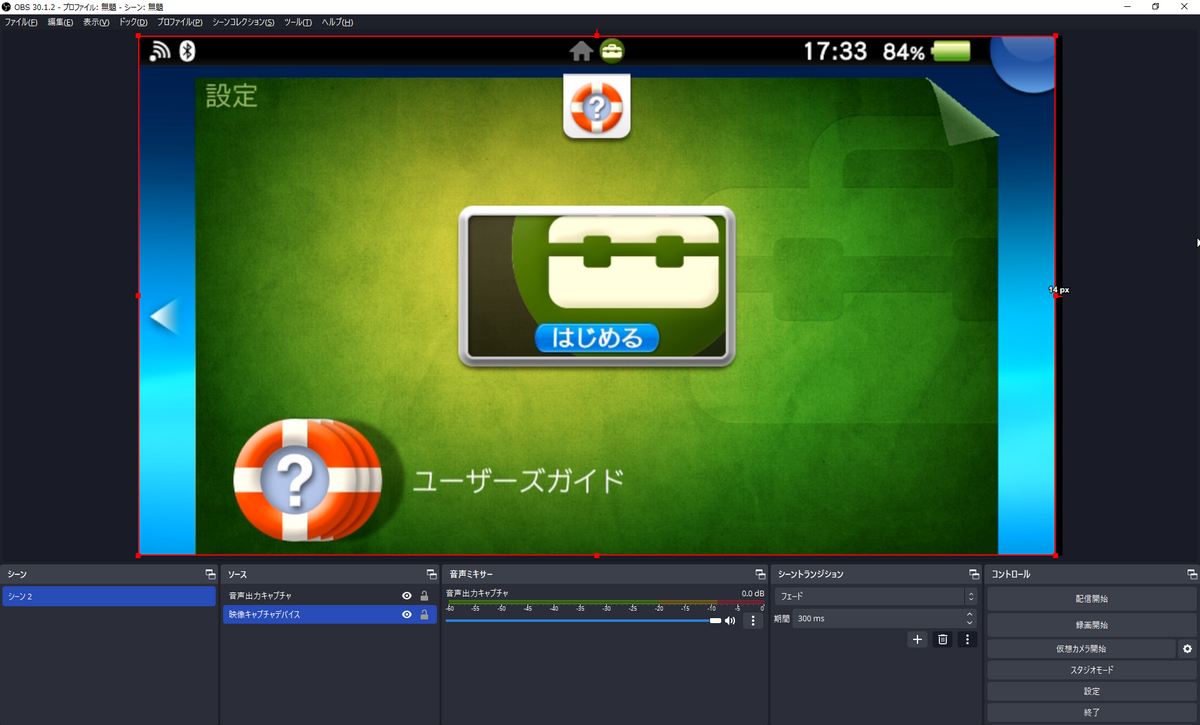Click 録画開始 to start recording

click(1091, 624)
